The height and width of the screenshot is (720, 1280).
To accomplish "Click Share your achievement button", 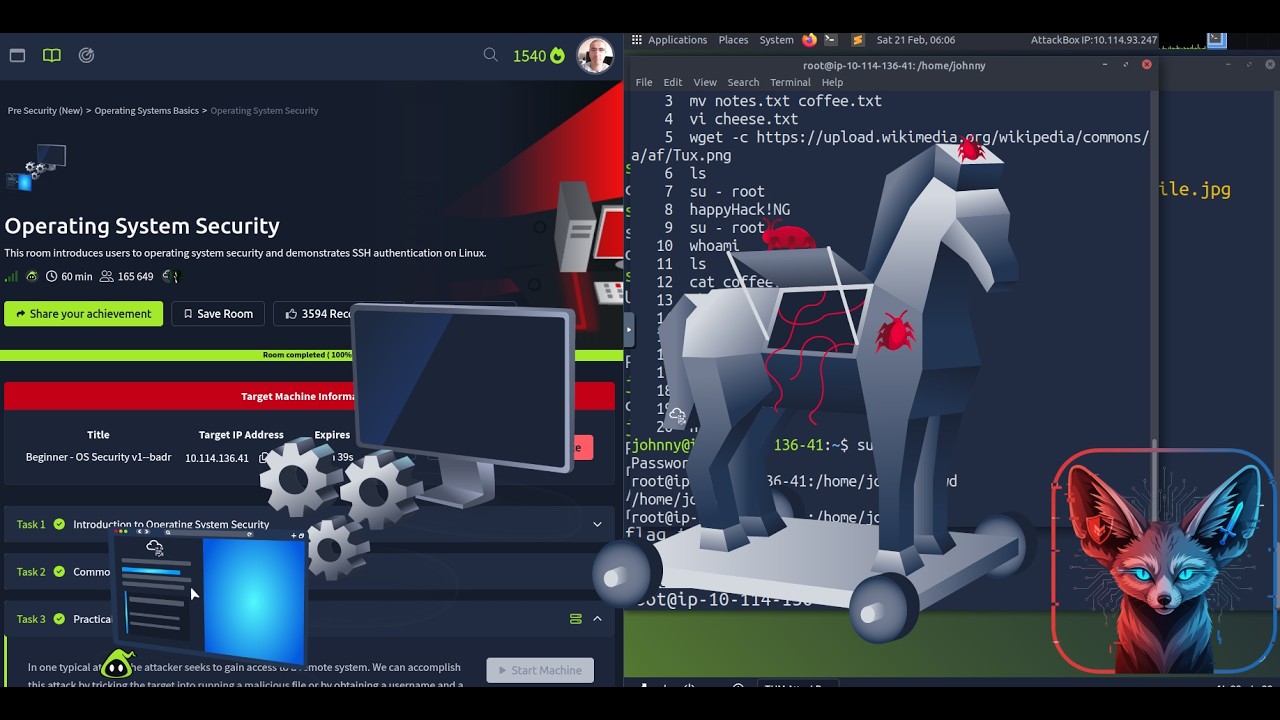I will pyautogui.click(x=83, y=314).
